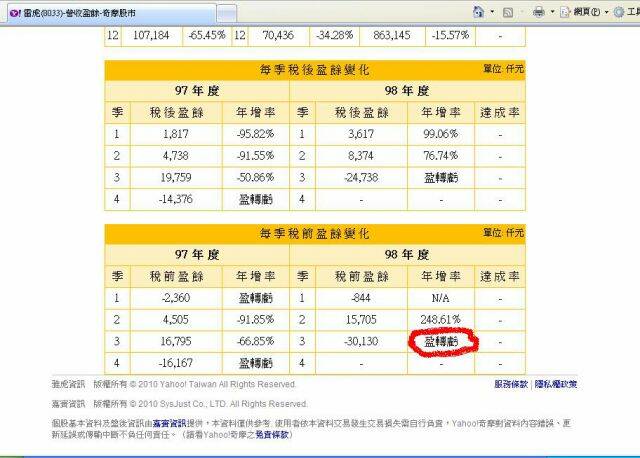Open the 免責條款 link
This screenshot has height=458, width=640.
click(272, 434)
